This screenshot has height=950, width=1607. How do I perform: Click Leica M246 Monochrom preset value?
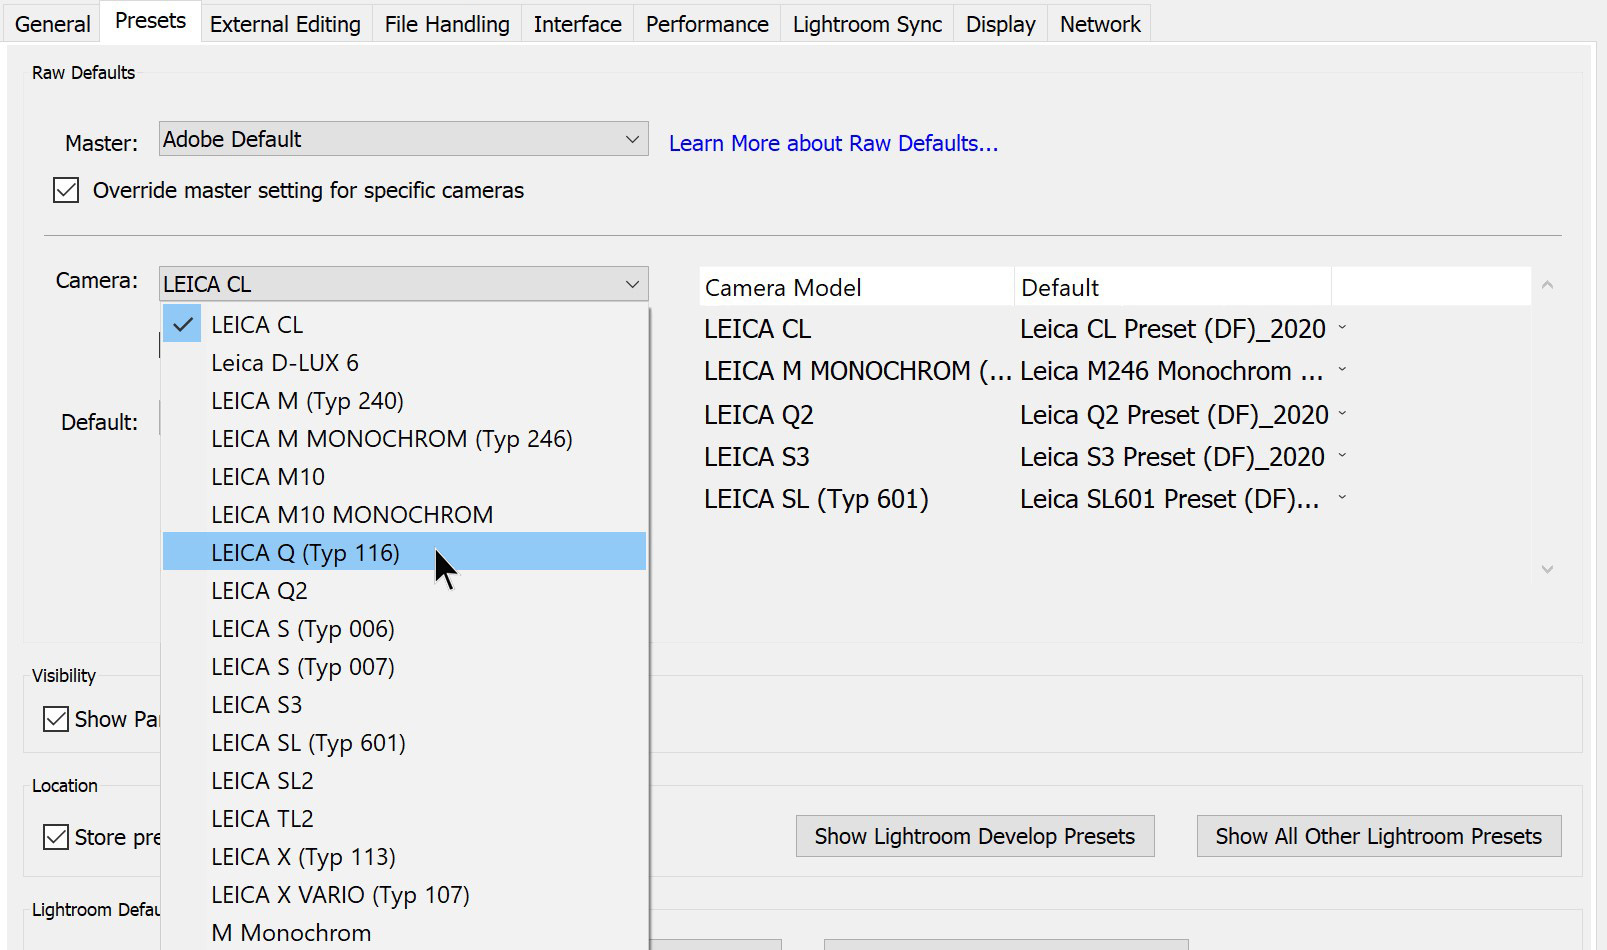[x=1171, y=371]
